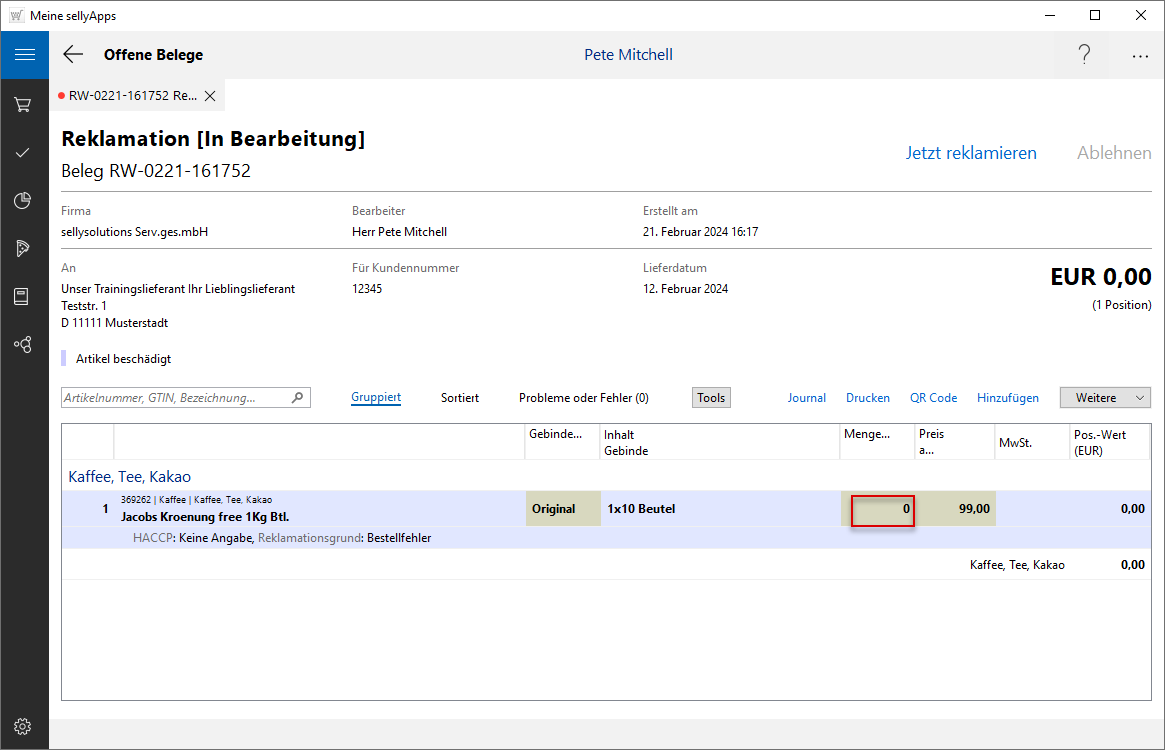Go back with the arrow icon
1165x750 pixels.
73,55
